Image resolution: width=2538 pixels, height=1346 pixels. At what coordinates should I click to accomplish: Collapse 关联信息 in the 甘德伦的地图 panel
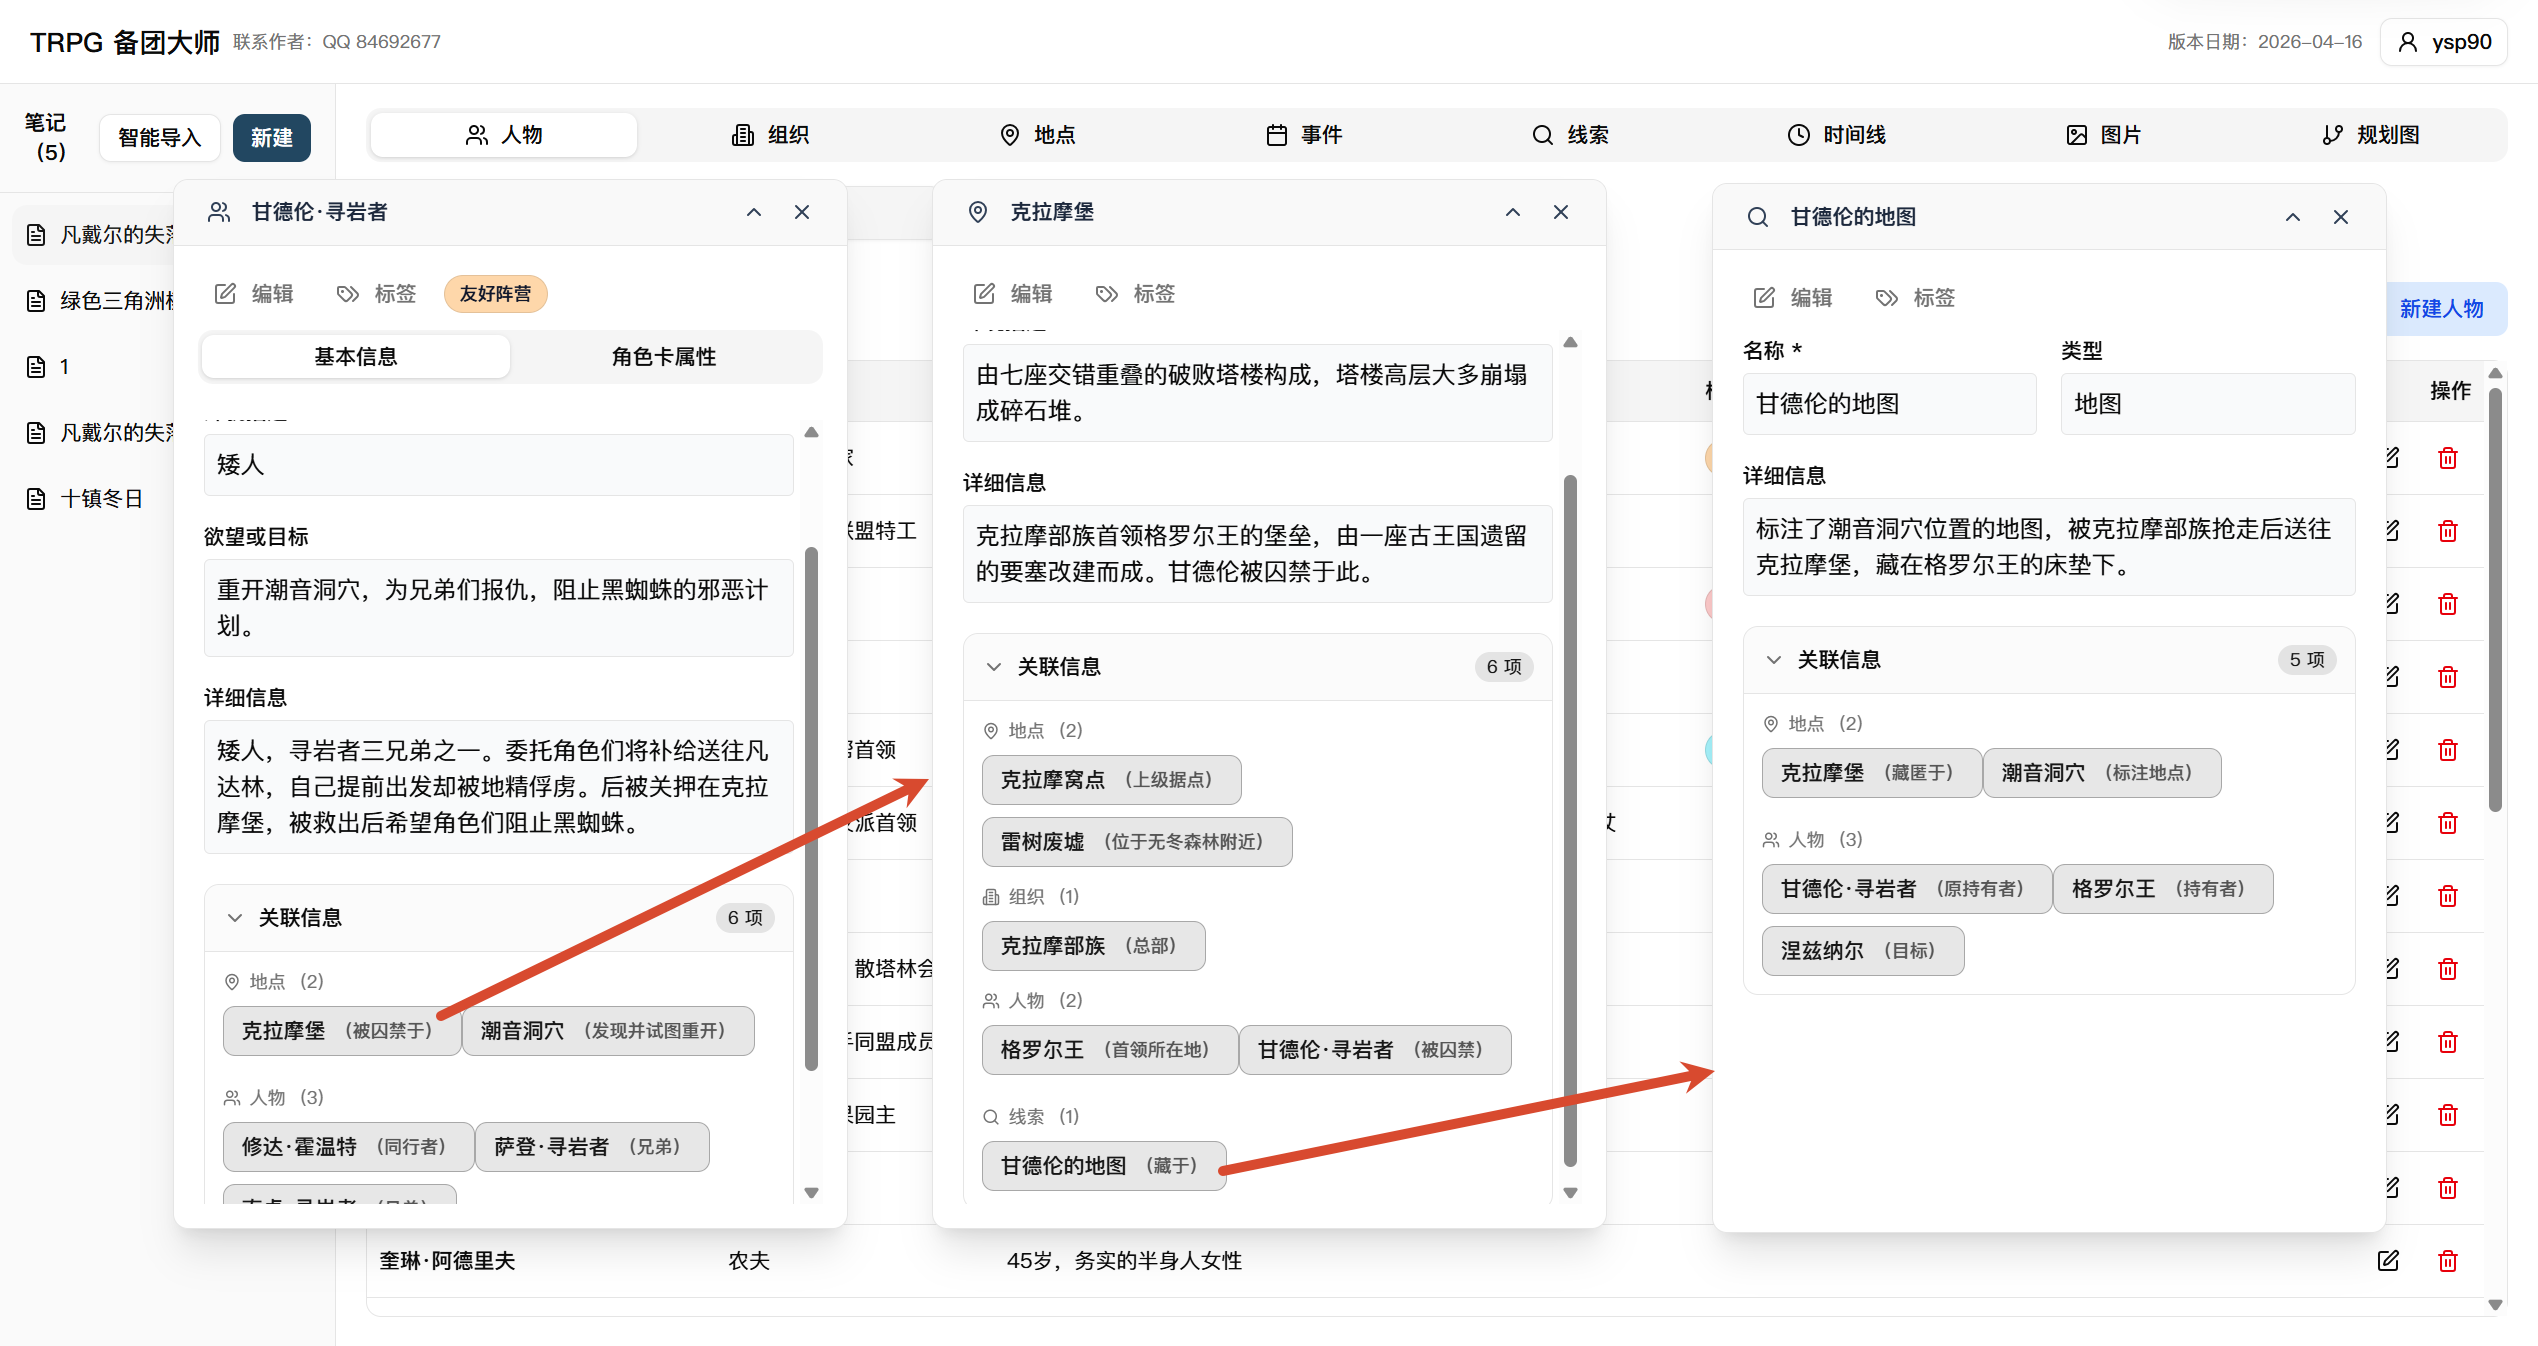(x=2049, y=660)
